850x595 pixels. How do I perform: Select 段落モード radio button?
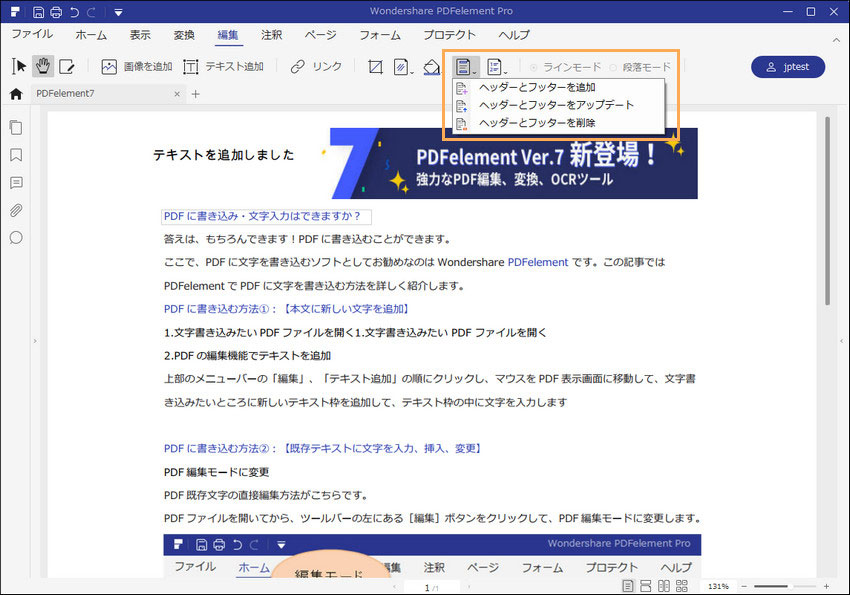pos(640,67)
